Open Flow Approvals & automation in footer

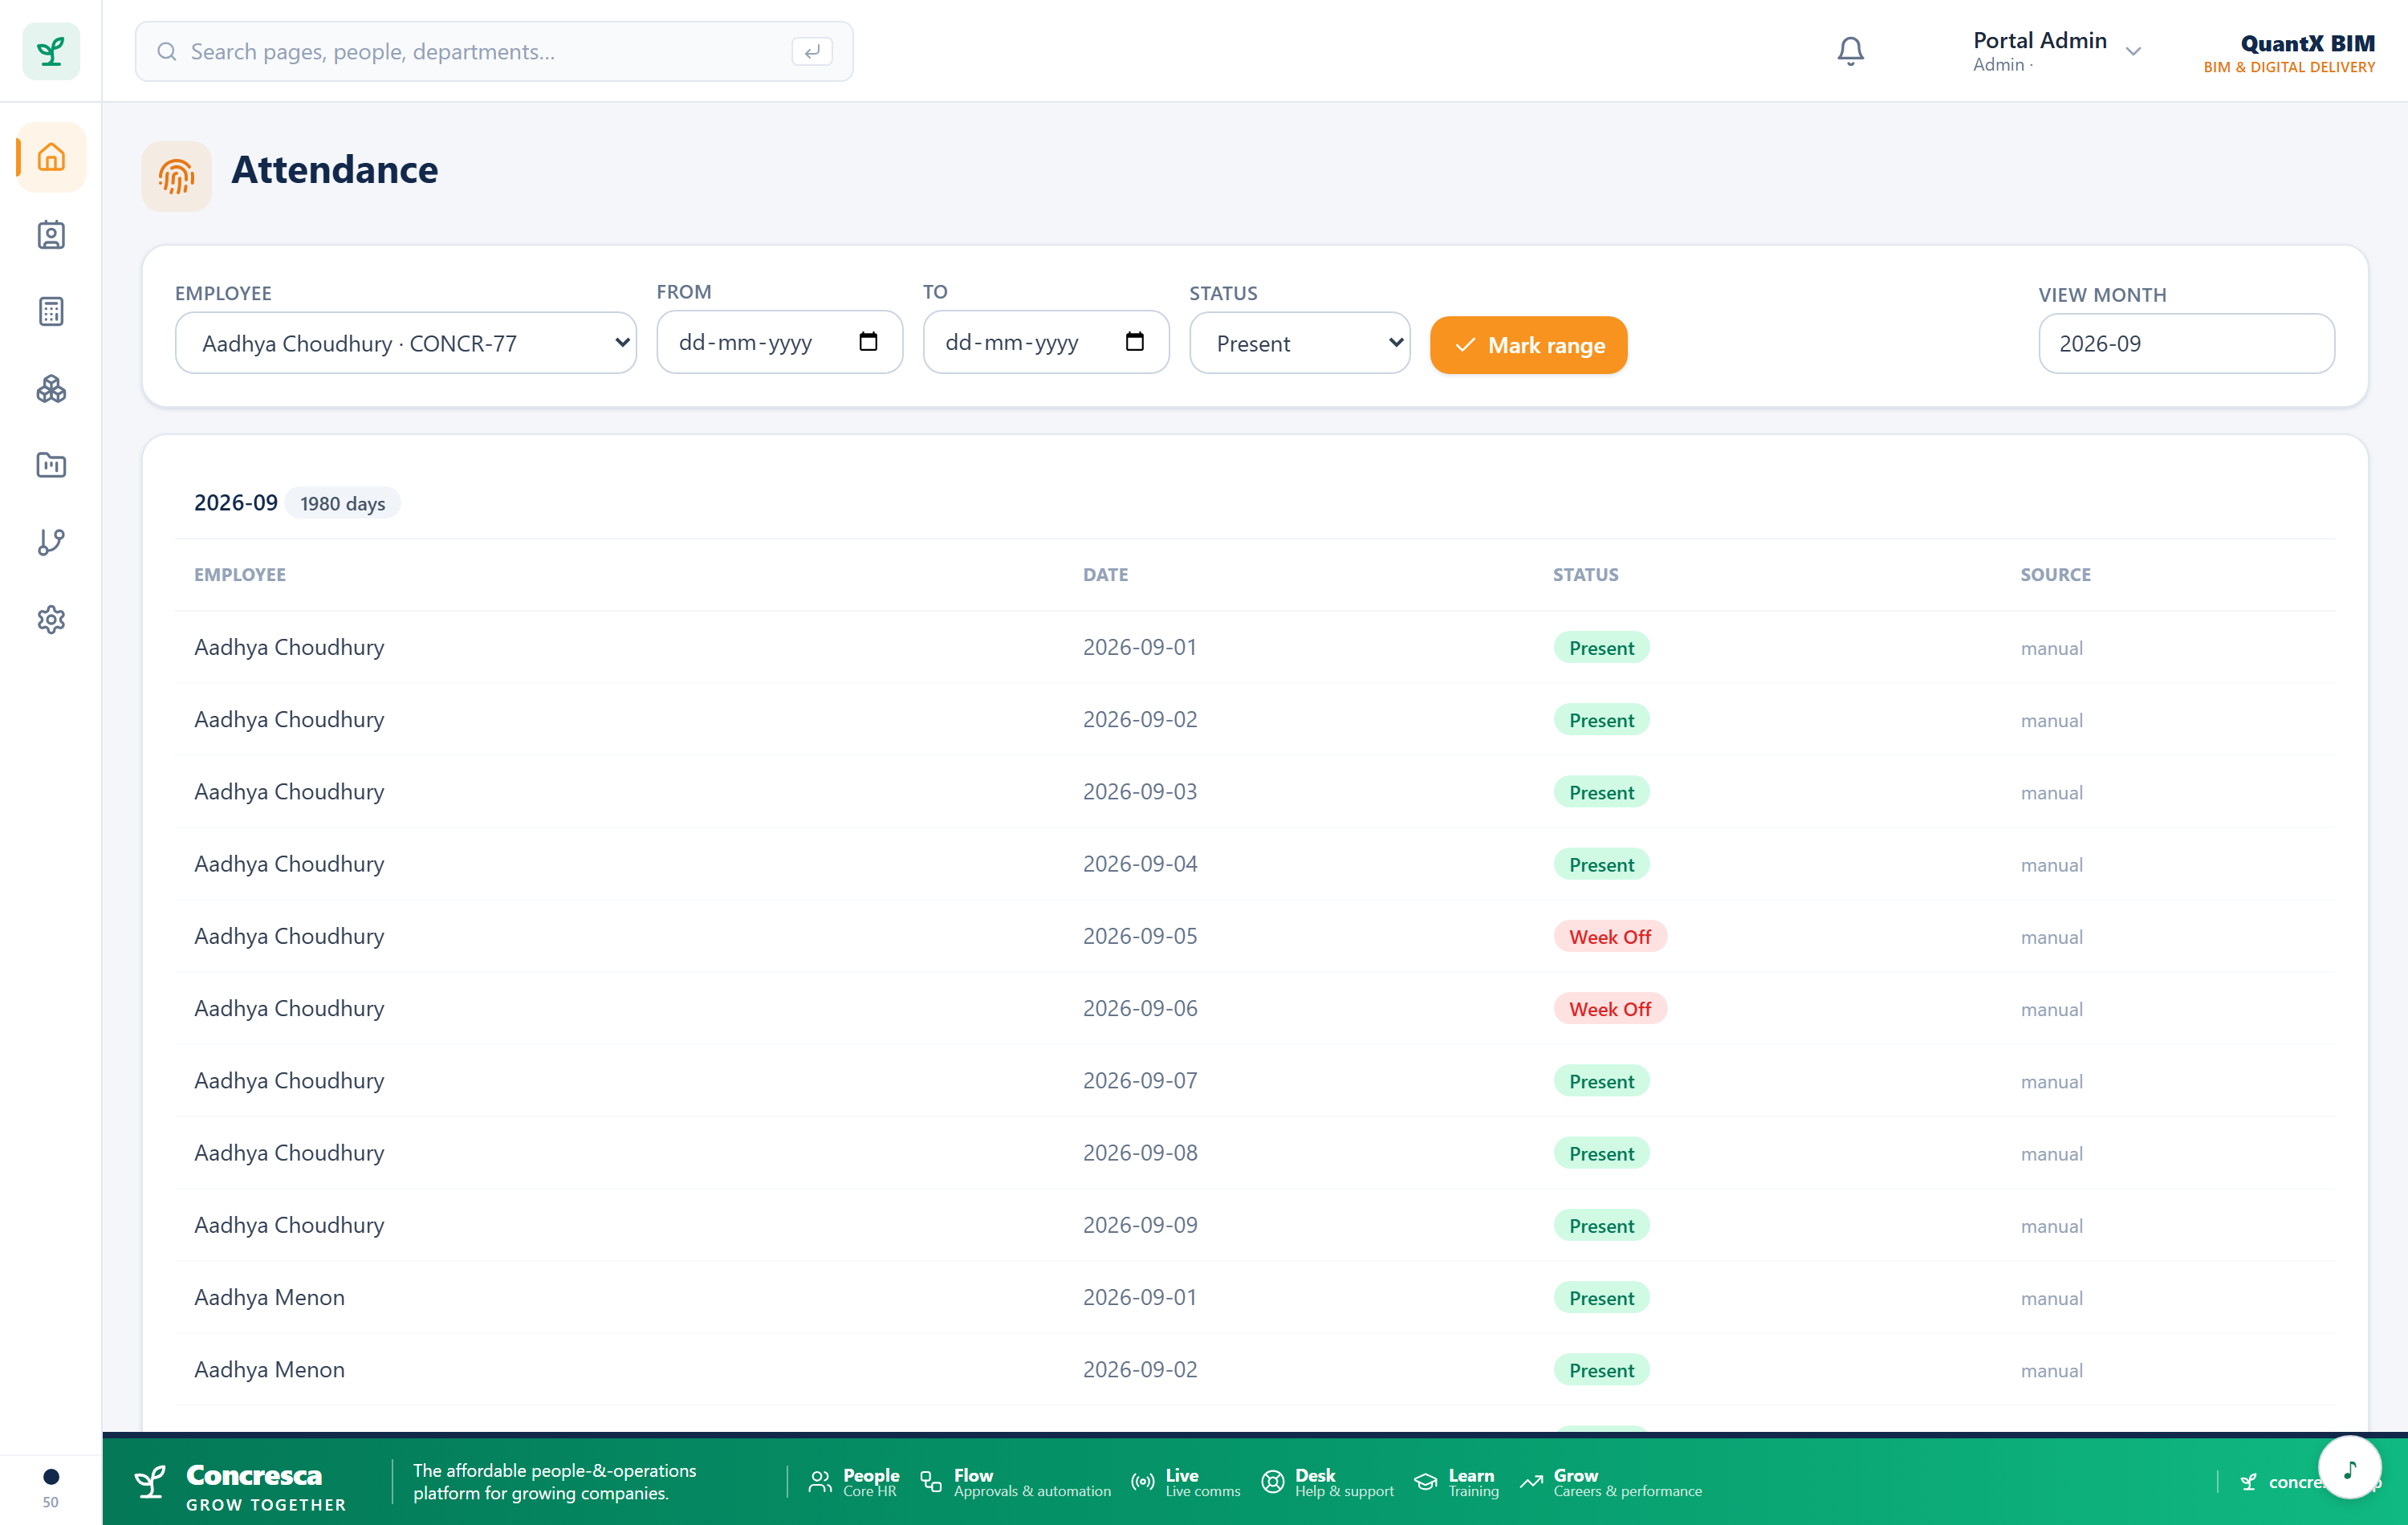(x=1015, y=1482)
